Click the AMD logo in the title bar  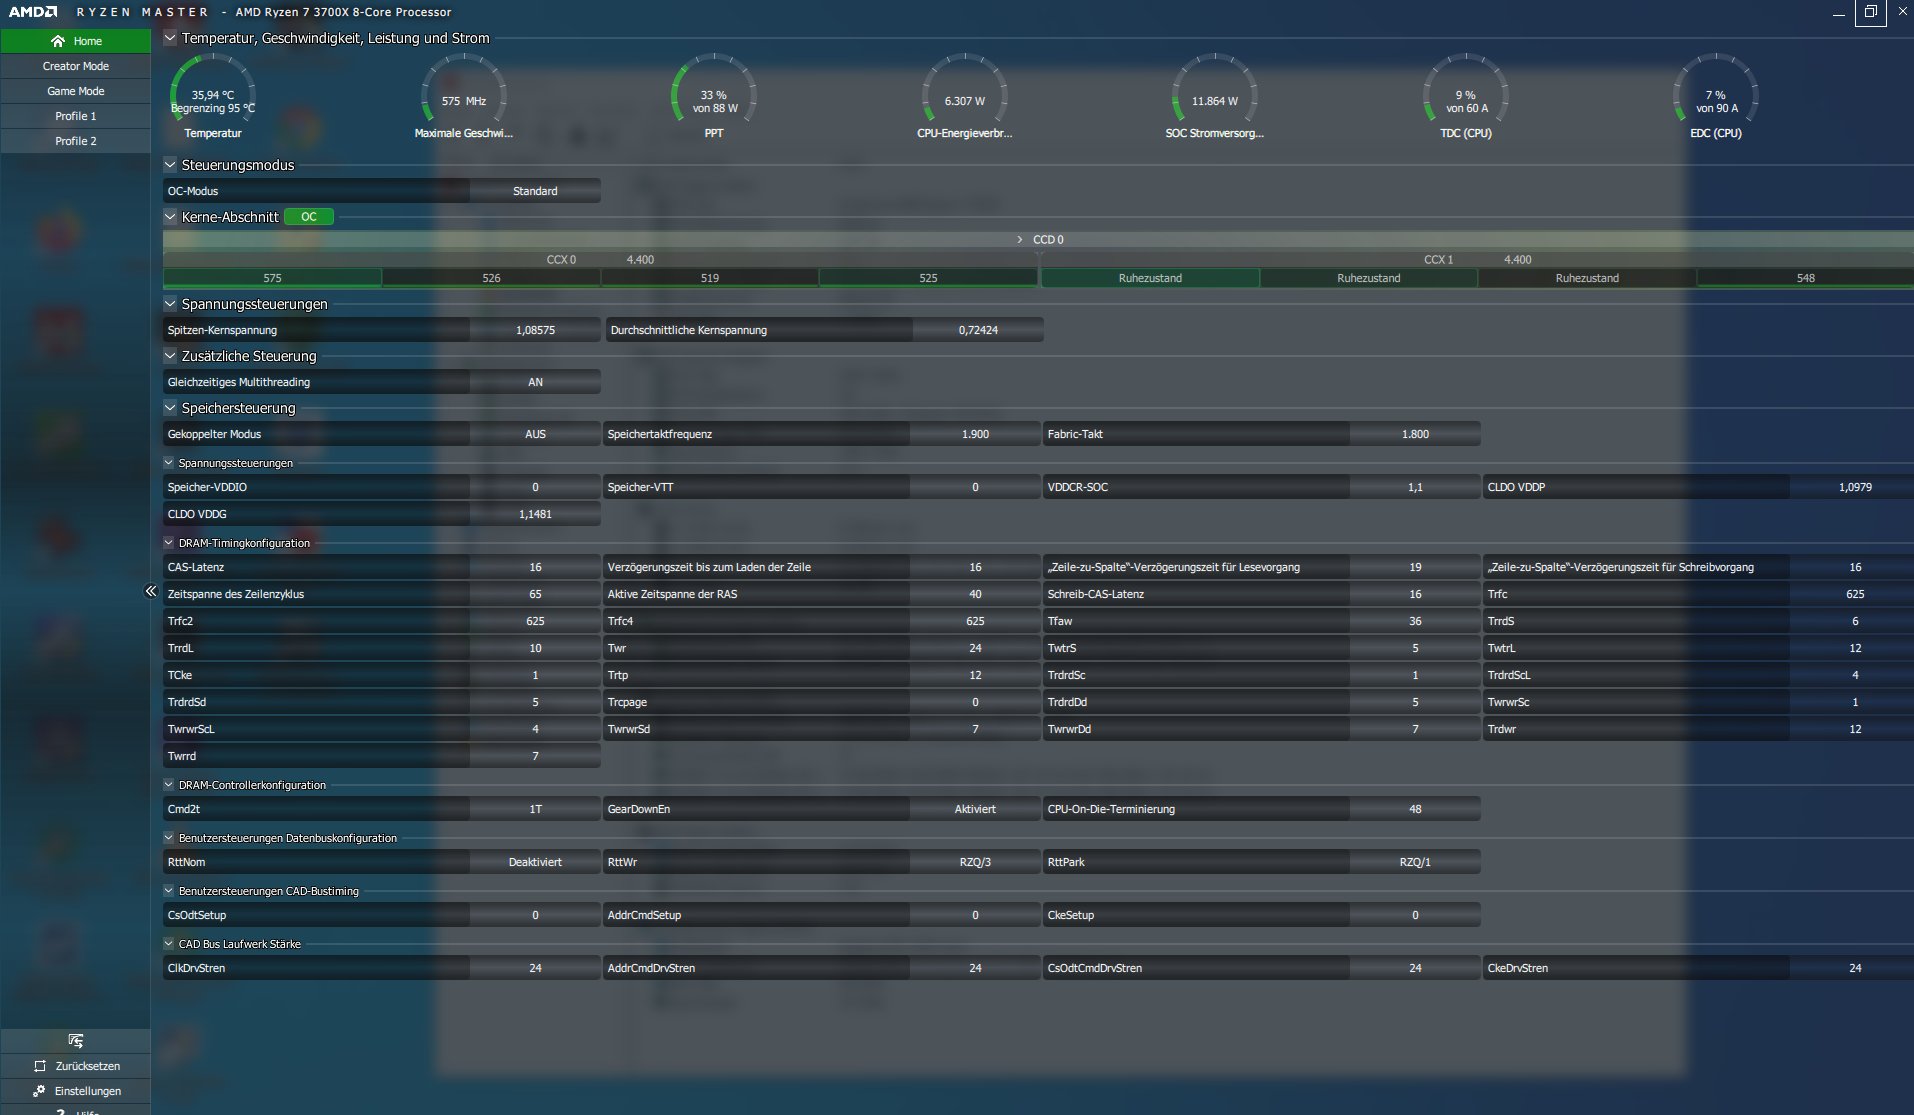pos(33,12)
